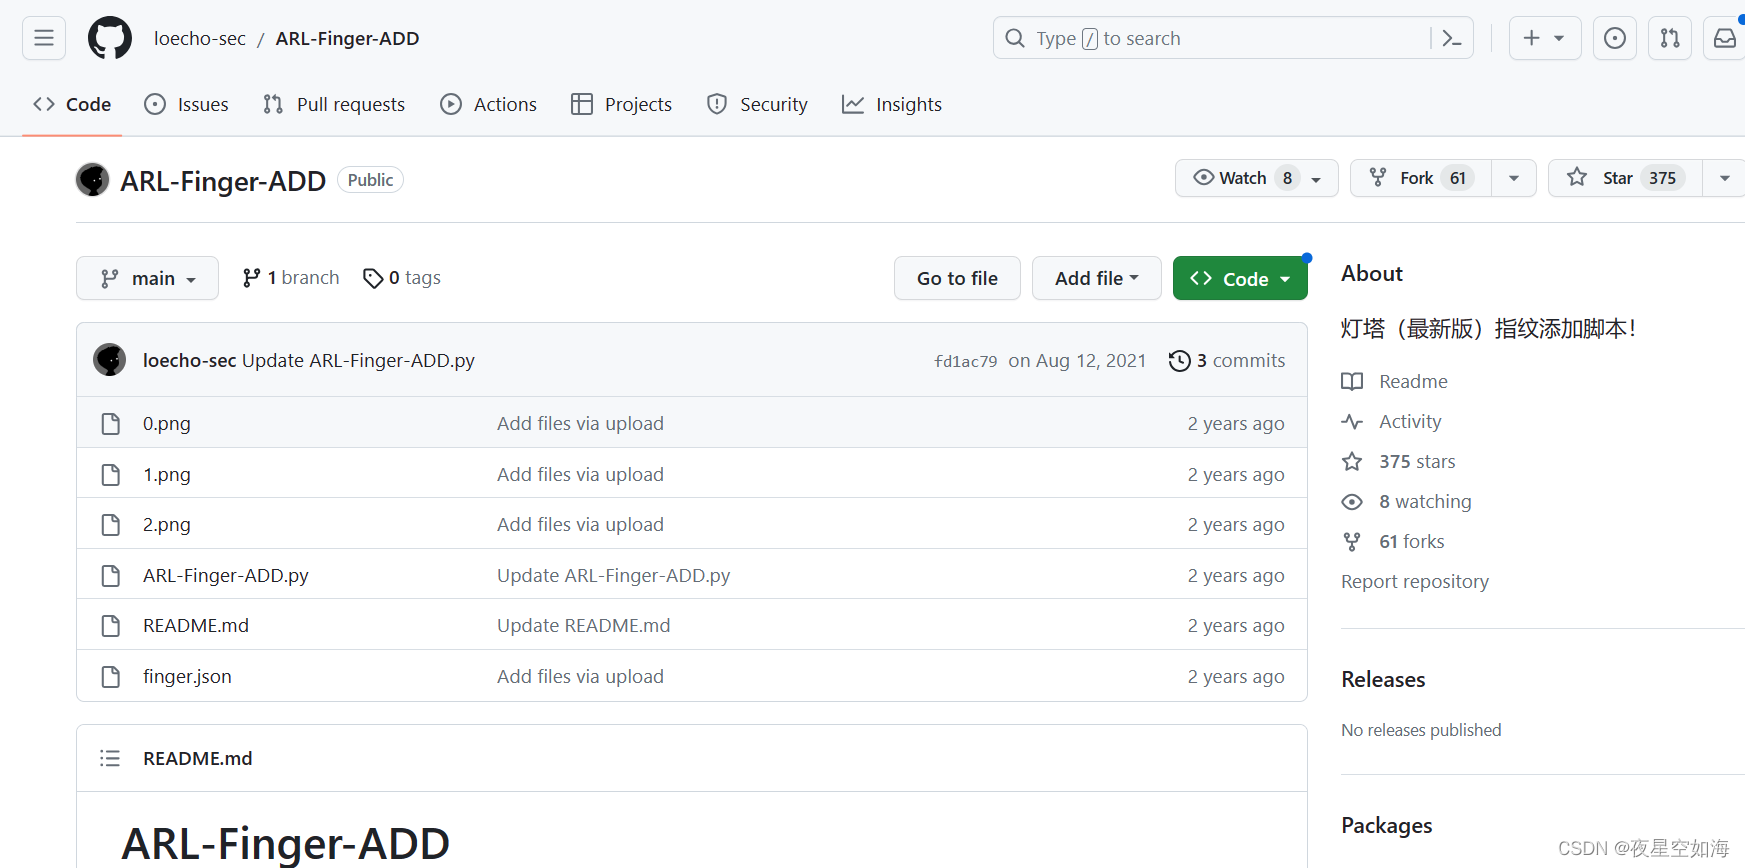
Task: View the 3 commits history
Action: pyautogui.click(x=1227, y=361)
